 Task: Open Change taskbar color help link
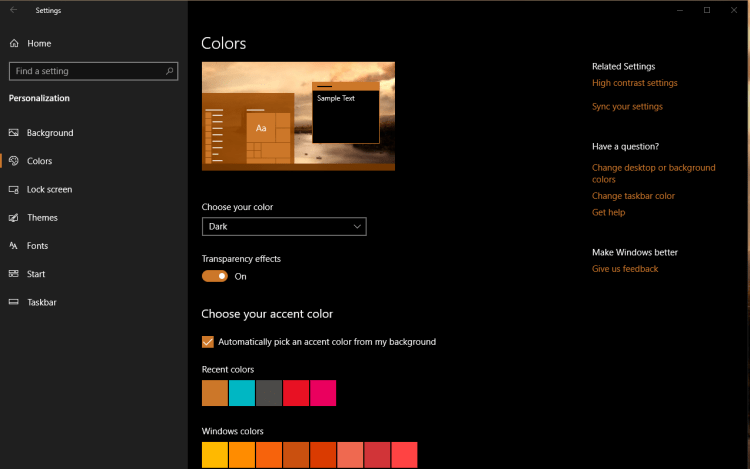633,196
